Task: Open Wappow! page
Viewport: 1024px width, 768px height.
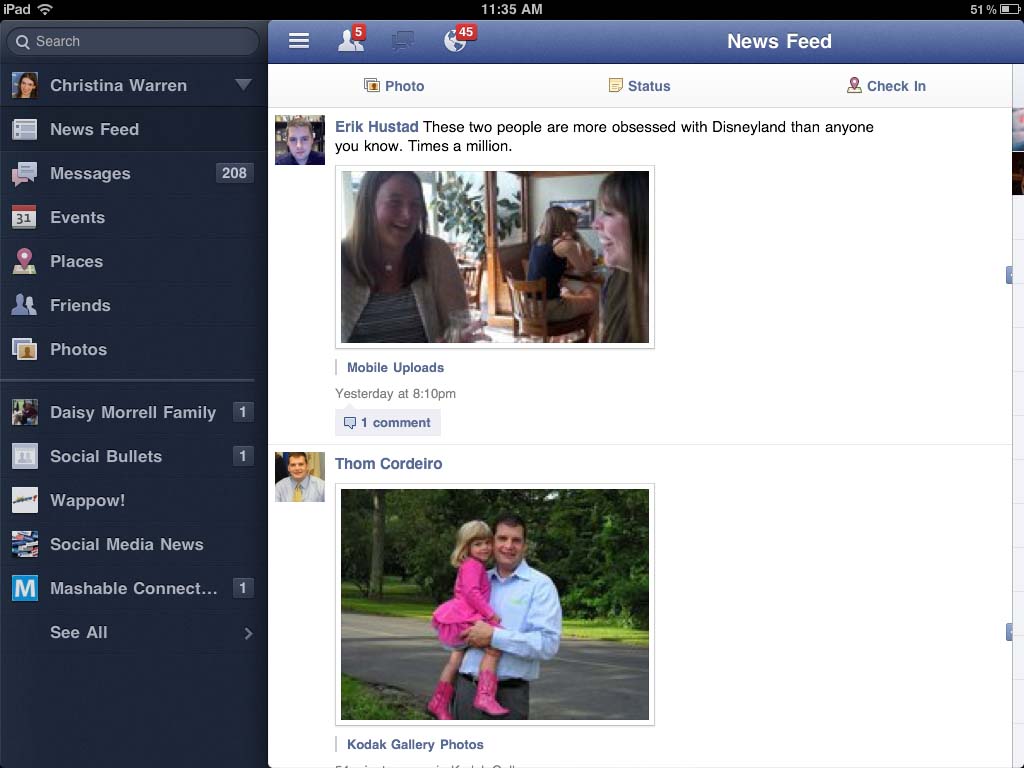Action: coord(133,500)
